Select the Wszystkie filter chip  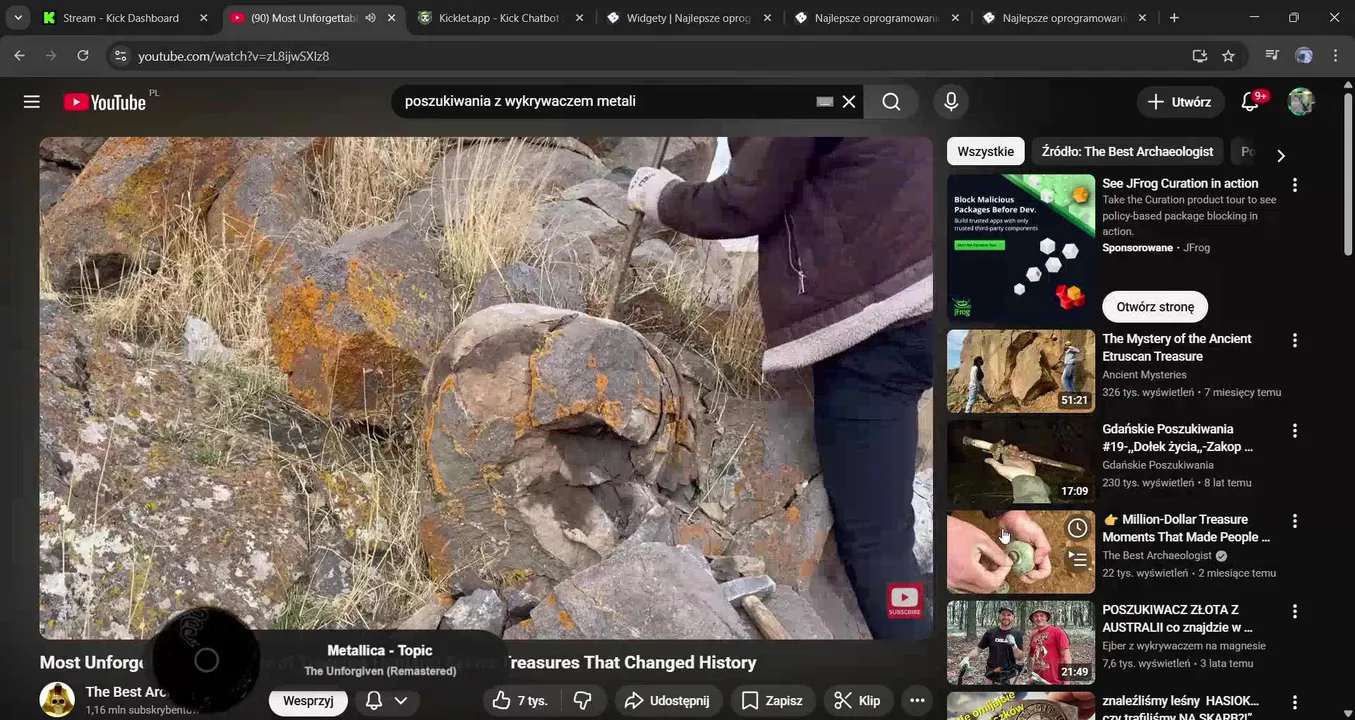(x=986, y=152)
